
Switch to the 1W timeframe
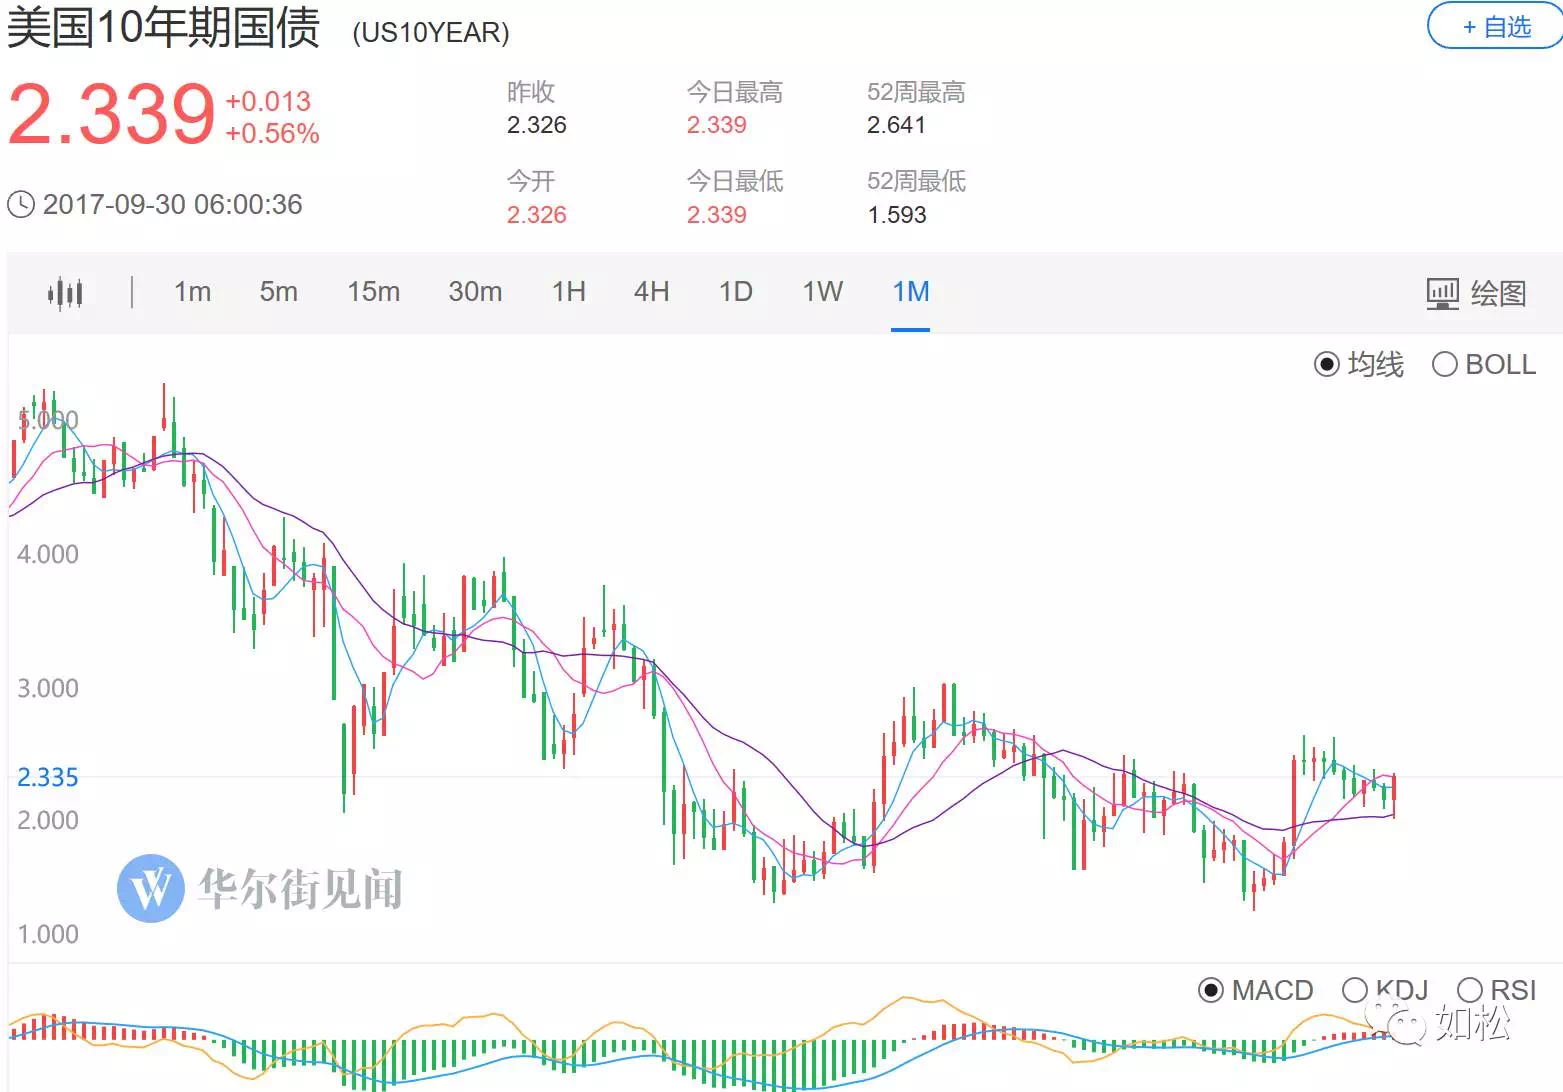click(822, 292)
